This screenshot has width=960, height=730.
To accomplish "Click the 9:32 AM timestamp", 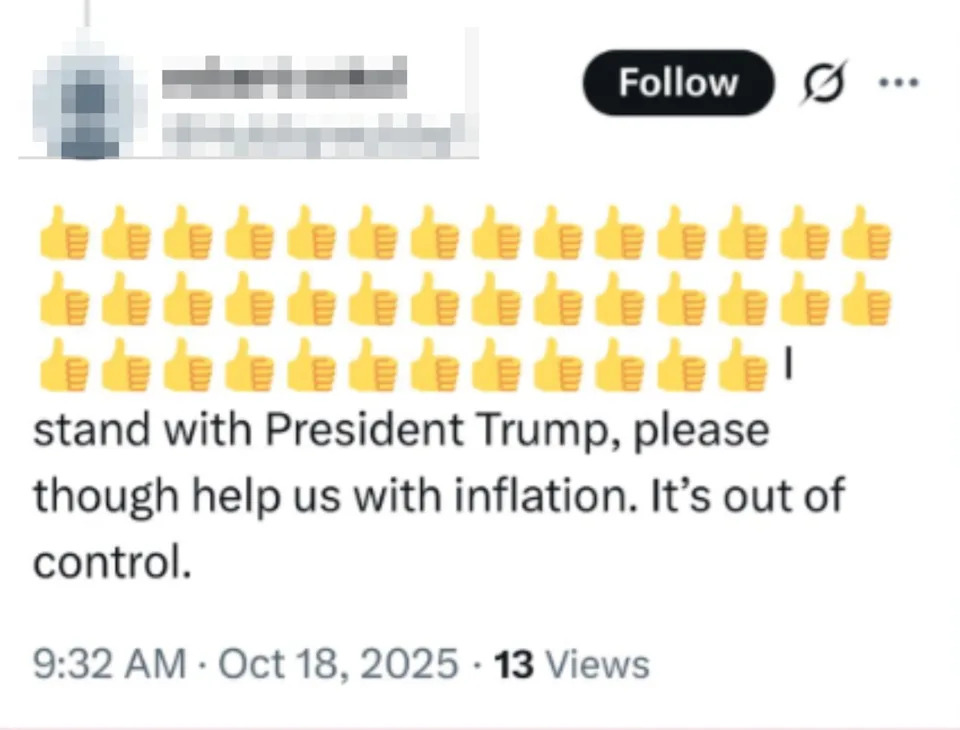I will 110,664.
